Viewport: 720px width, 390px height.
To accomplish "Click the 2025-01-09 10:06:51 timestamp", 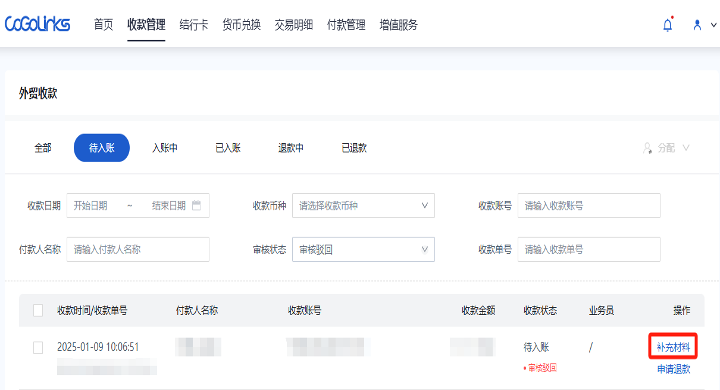I will (x=98, y=347).
